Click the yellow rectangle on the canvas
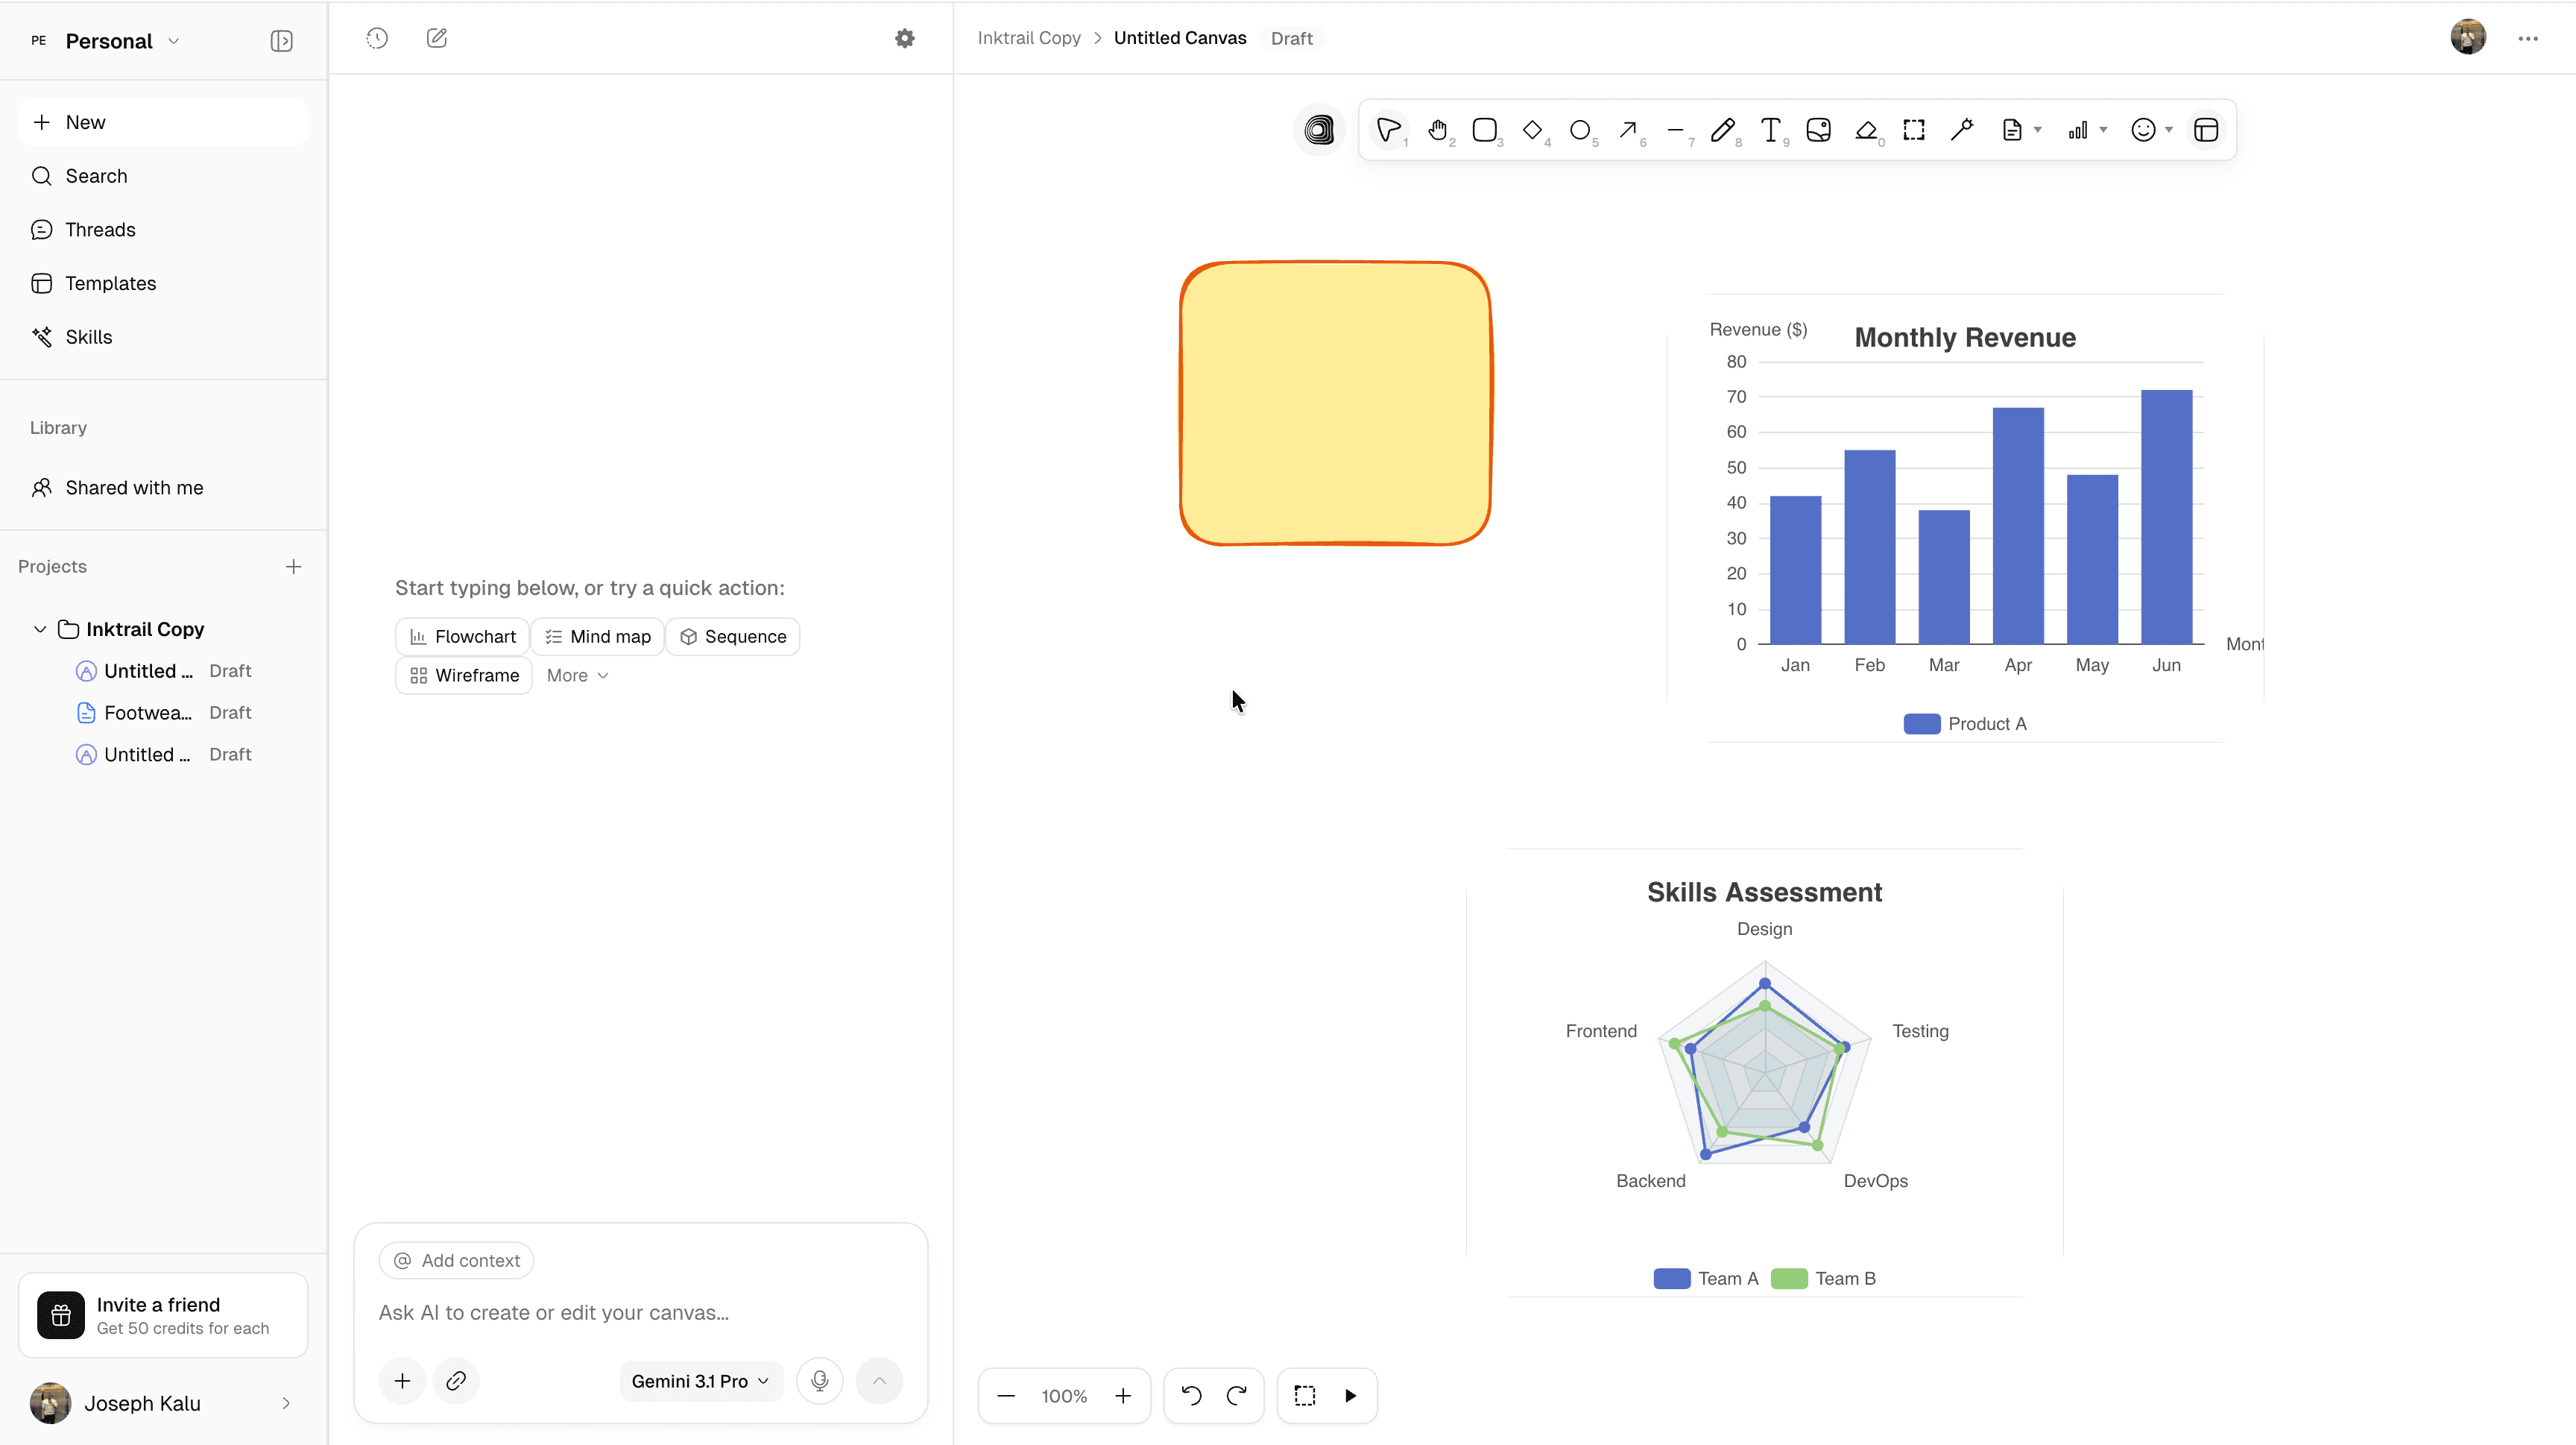Screen dimensions: 2576x1445 click(1334, 403)
